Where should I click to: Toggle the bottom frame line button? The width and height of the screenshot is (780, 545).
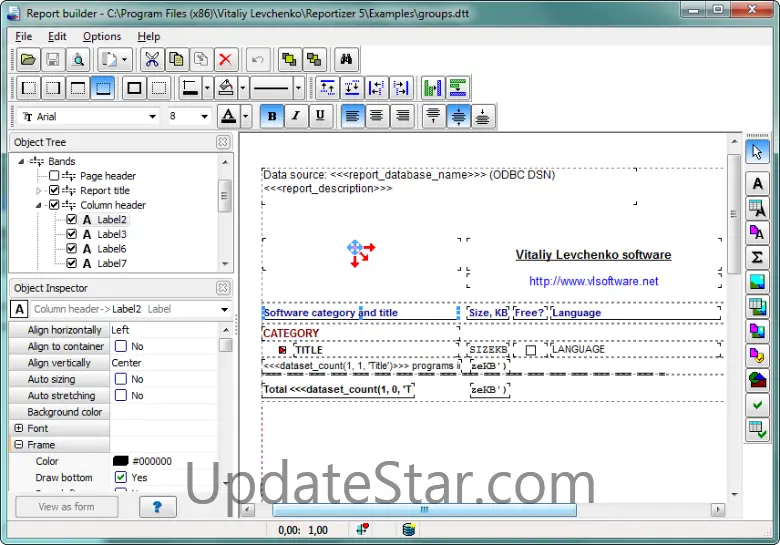tap(103, 89)
